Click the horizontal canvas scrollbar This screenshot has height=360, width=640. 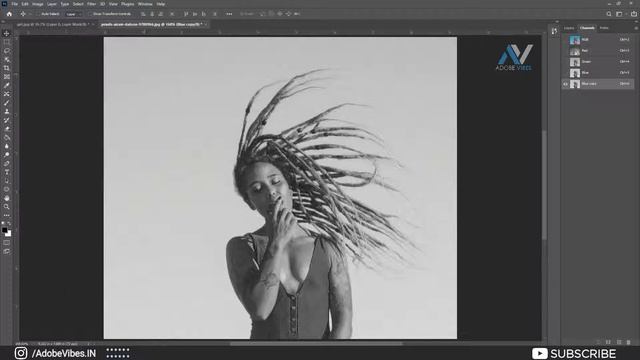tap(316, 344)
